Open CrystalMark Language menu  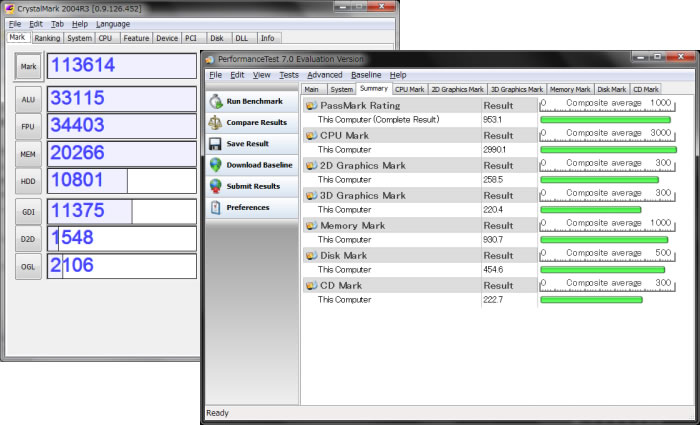(x=113, y=24)
